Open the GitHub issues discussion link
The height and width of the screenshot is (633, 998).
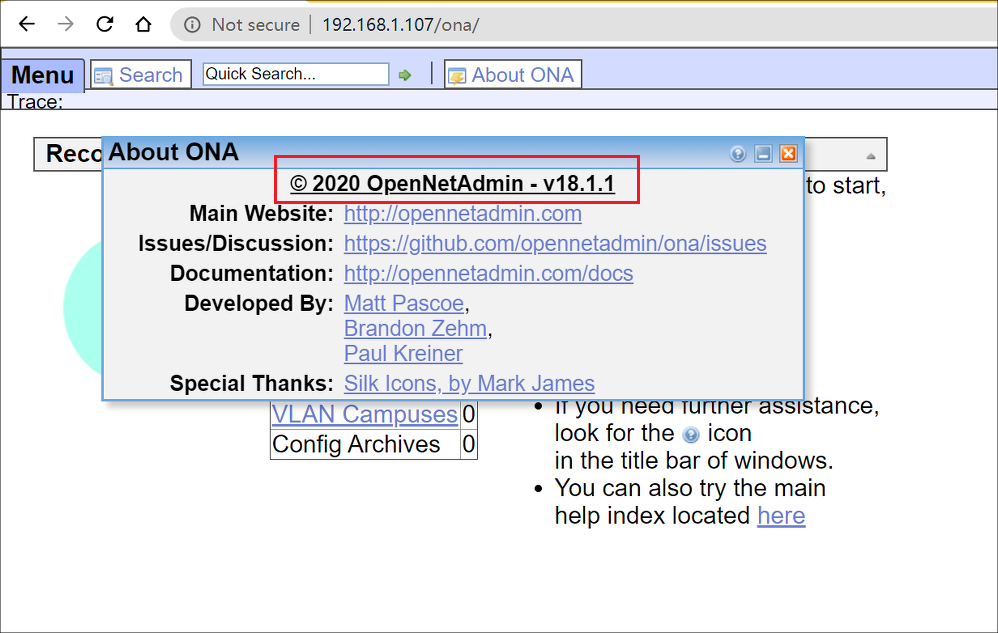pos(555,244)
